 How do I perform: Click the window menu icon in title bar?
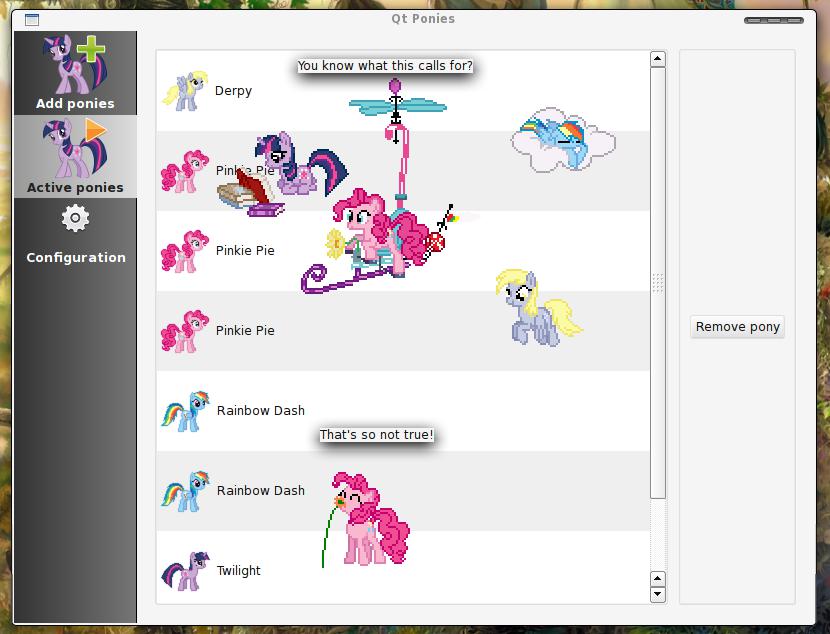32,20
